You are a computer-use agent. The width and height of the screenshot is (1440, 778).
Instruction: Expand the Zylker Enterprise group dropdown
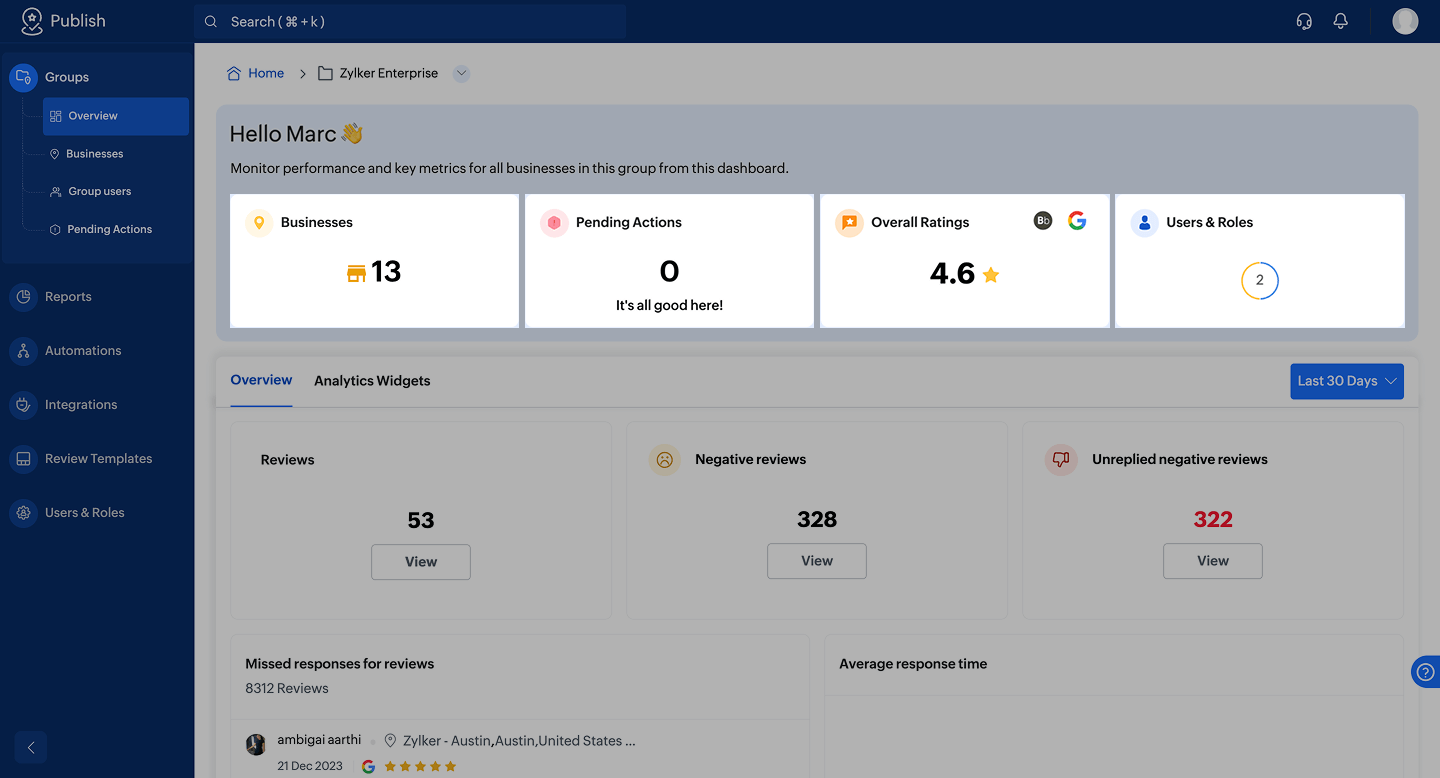[x=461, y=73]
